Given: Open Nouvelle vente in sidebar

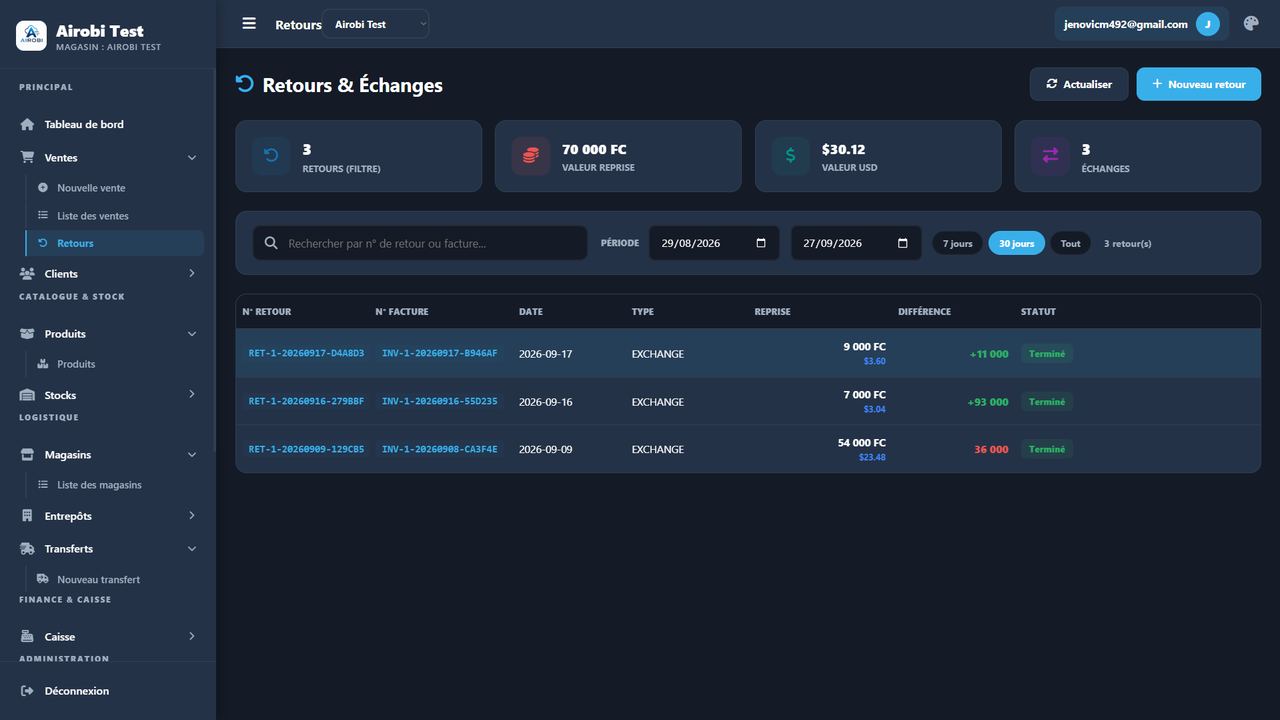Looking at the screenshot, I should (x=114, y=188).
